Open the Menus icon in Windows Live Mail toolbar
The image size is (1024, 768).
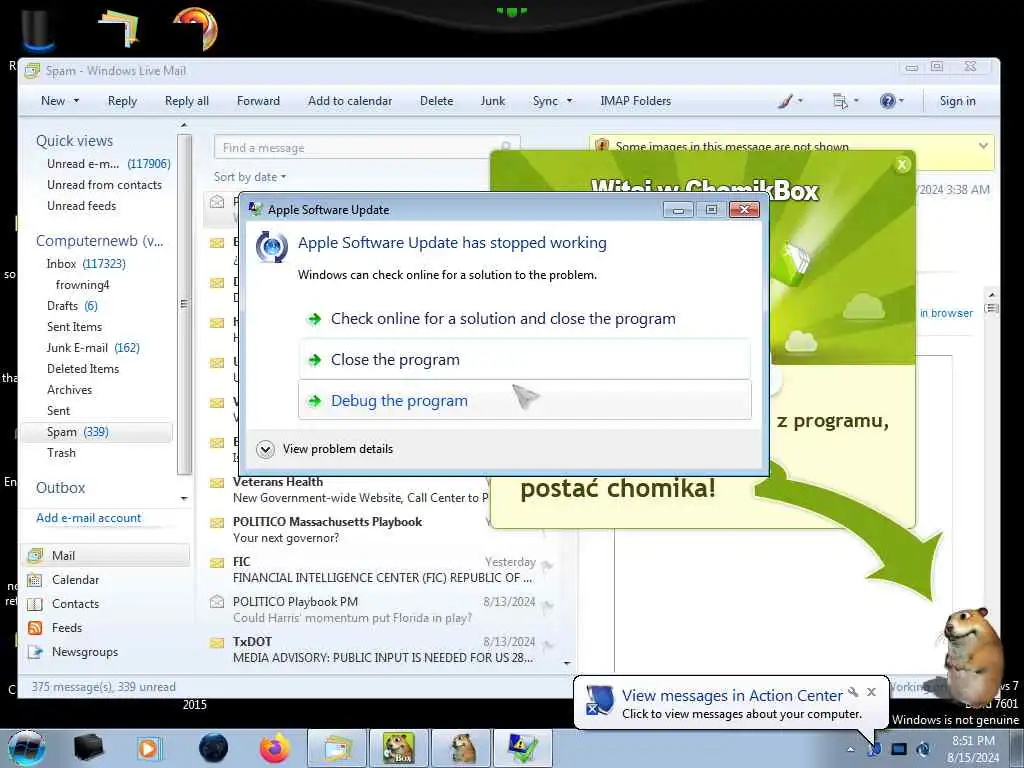point(840,101)
